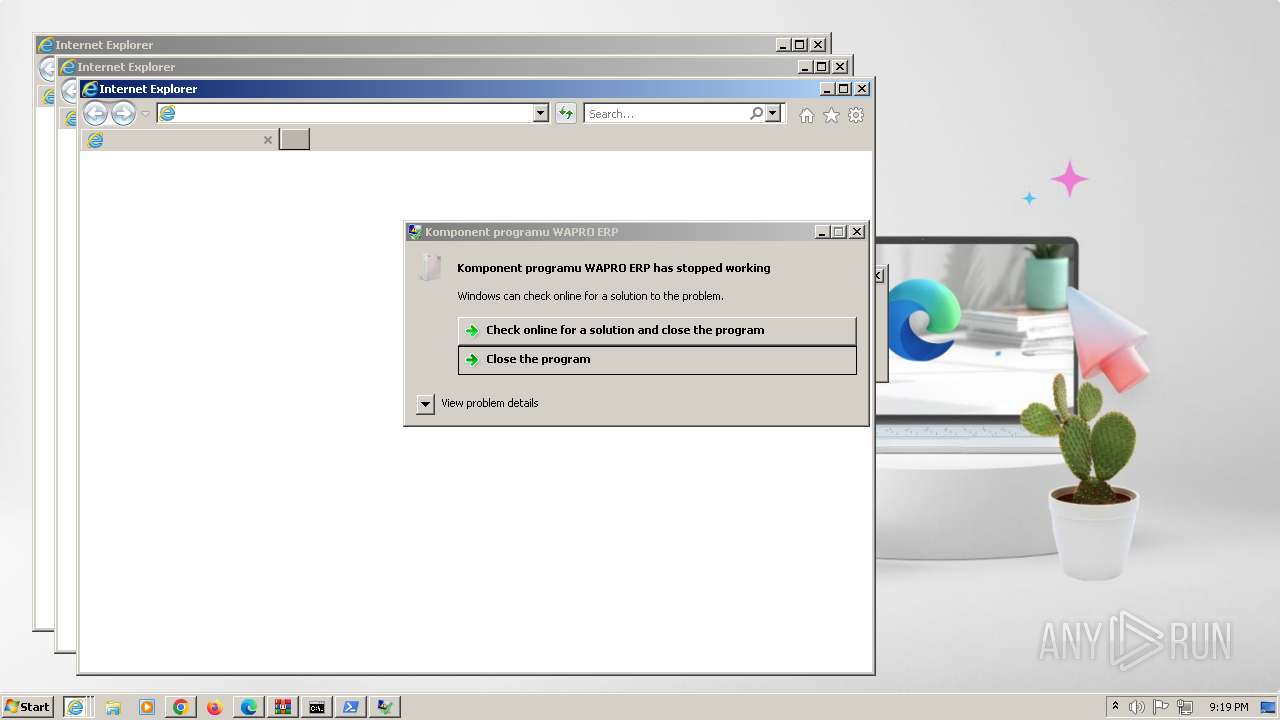This screenshot has width=1280, height=720.
Task: Maximize the front Internet Explorer window
Action: click(x=844, y=89)
